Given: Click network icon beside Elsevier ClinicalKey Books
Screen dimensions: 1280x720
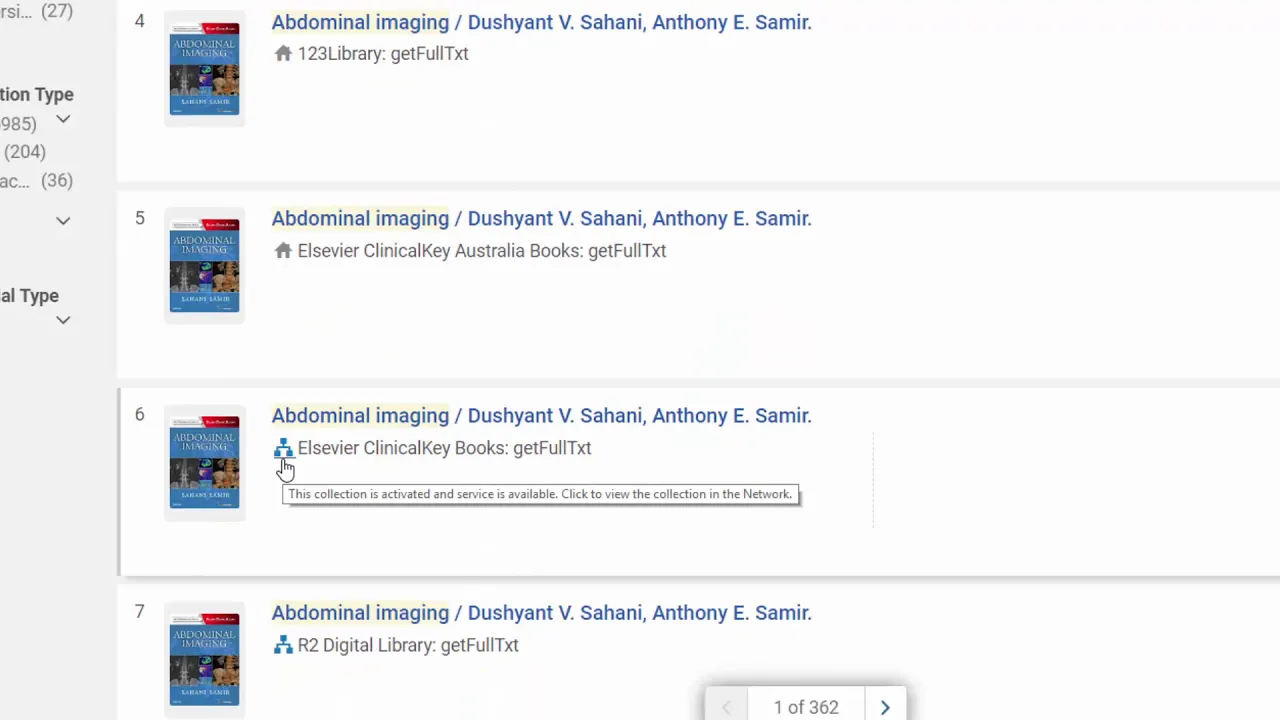Looking at the screenshot, I should click(x=283, y=448).
